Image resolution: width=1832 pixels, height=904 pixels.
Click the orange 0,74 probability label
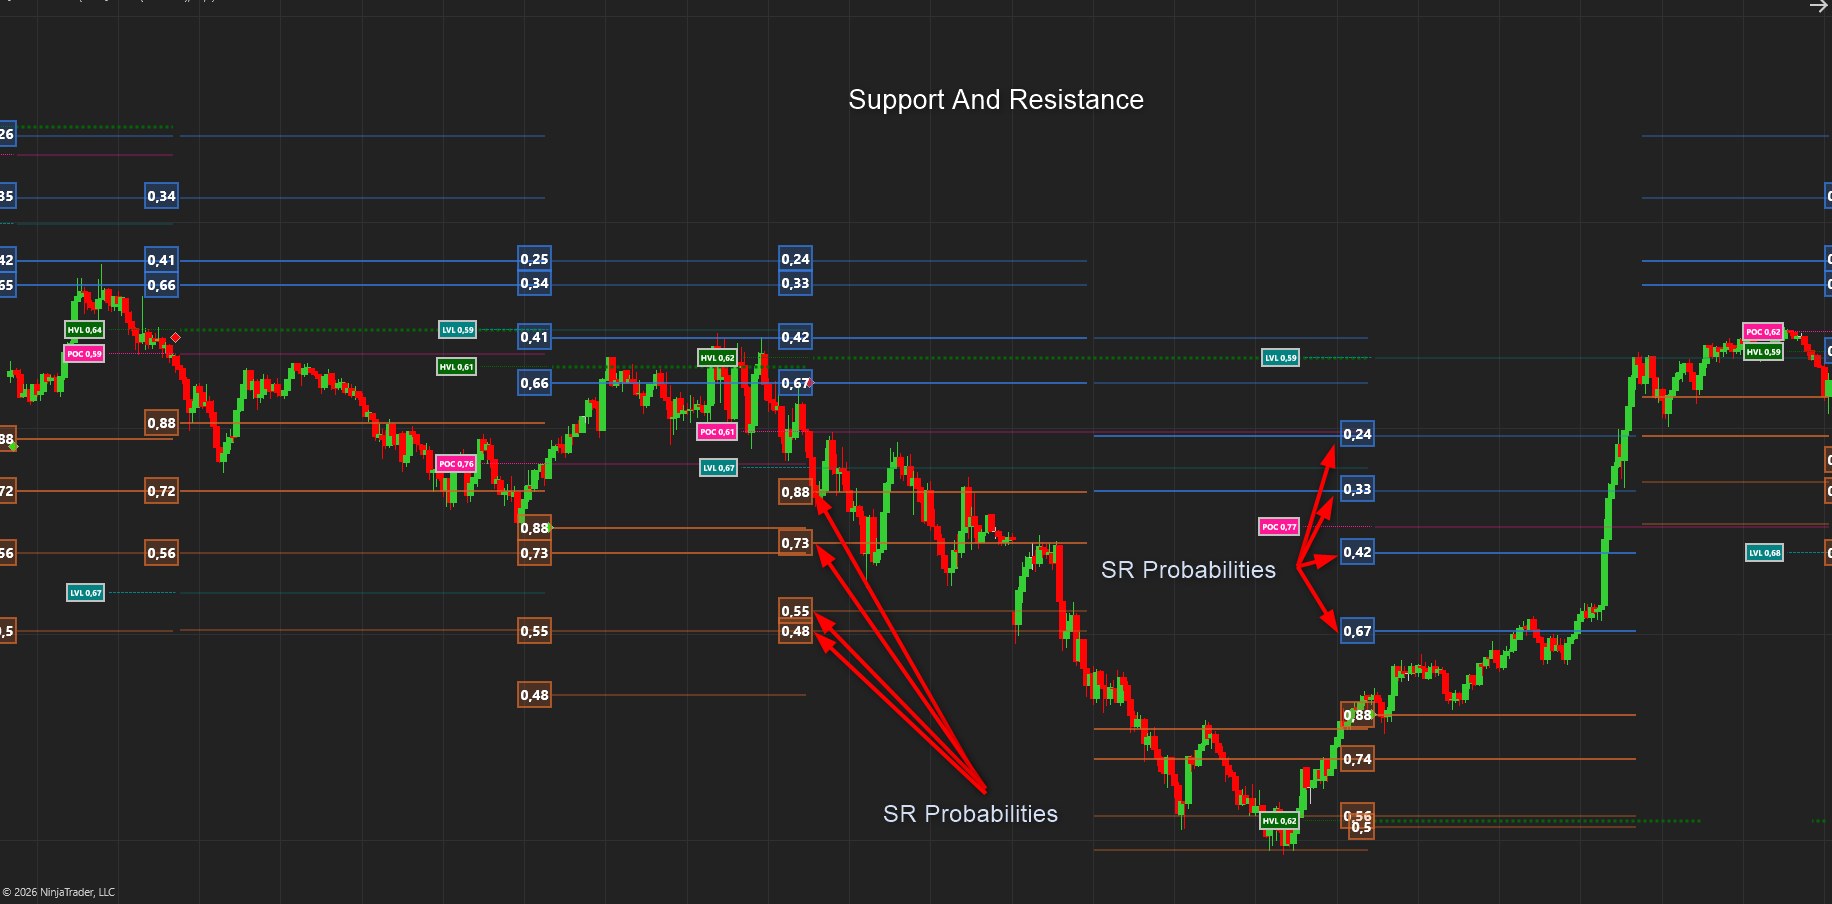(1357, 759)
